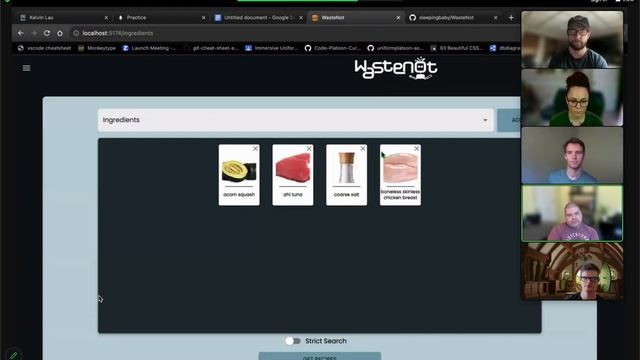The width and height of the screenshot is (640, 360).
Task: Close the GitHub sleepingbaby tab
Action: [496, 18]
